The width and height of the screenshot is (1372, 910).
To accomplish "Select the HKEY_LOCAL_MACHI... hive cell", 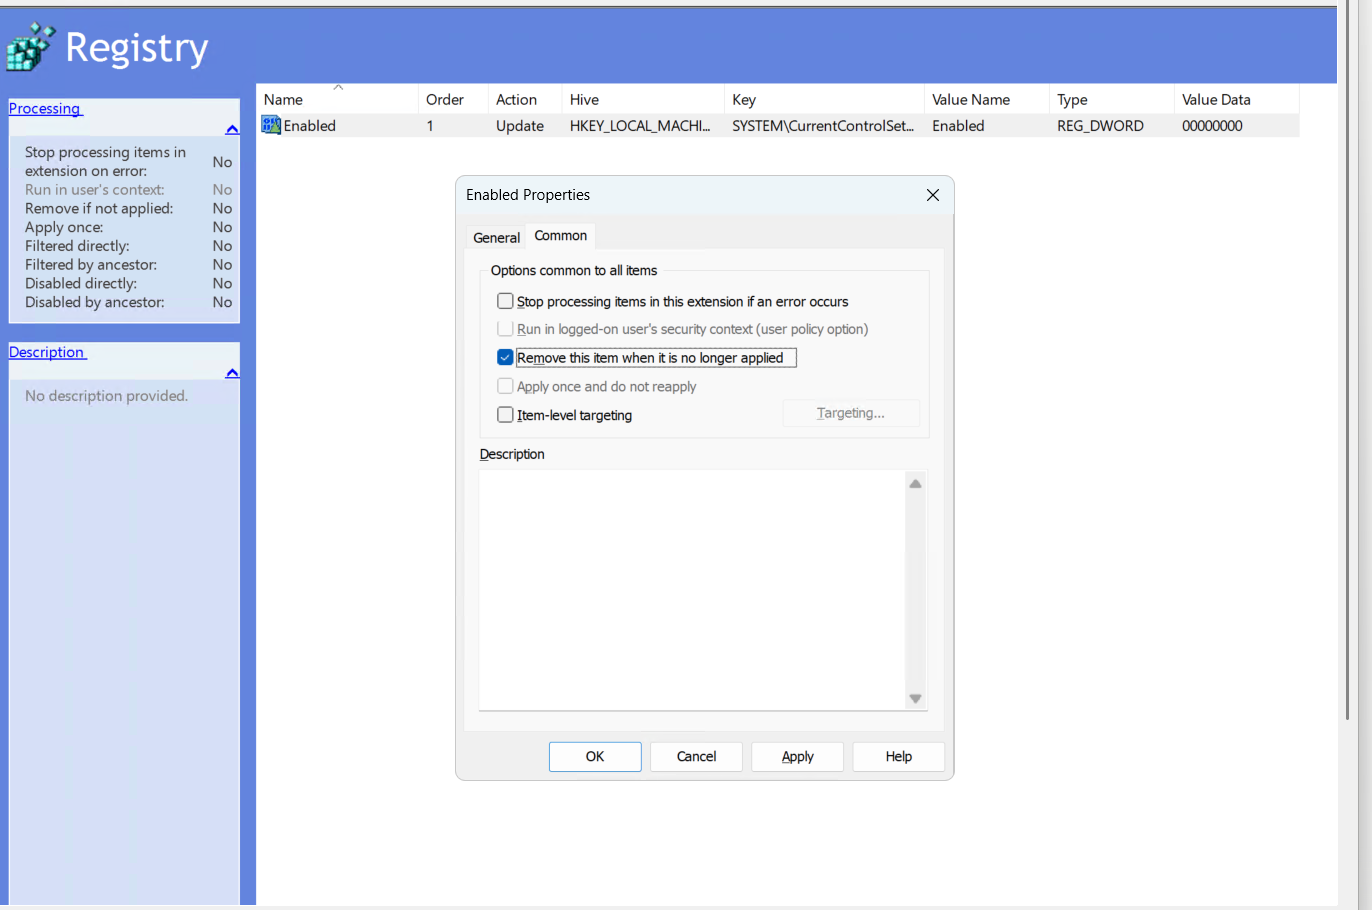I will tap(640, 126).
